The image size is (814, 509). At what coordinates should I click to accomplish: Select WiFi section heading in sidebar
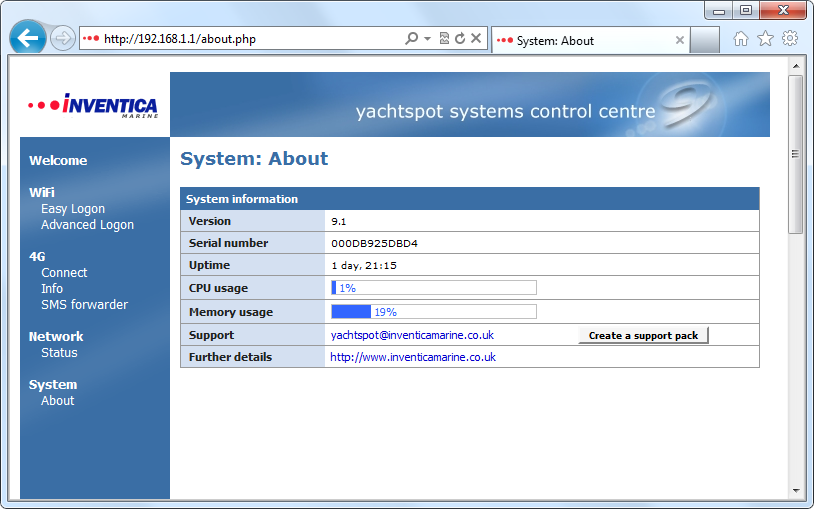click(x=42, y=192)
